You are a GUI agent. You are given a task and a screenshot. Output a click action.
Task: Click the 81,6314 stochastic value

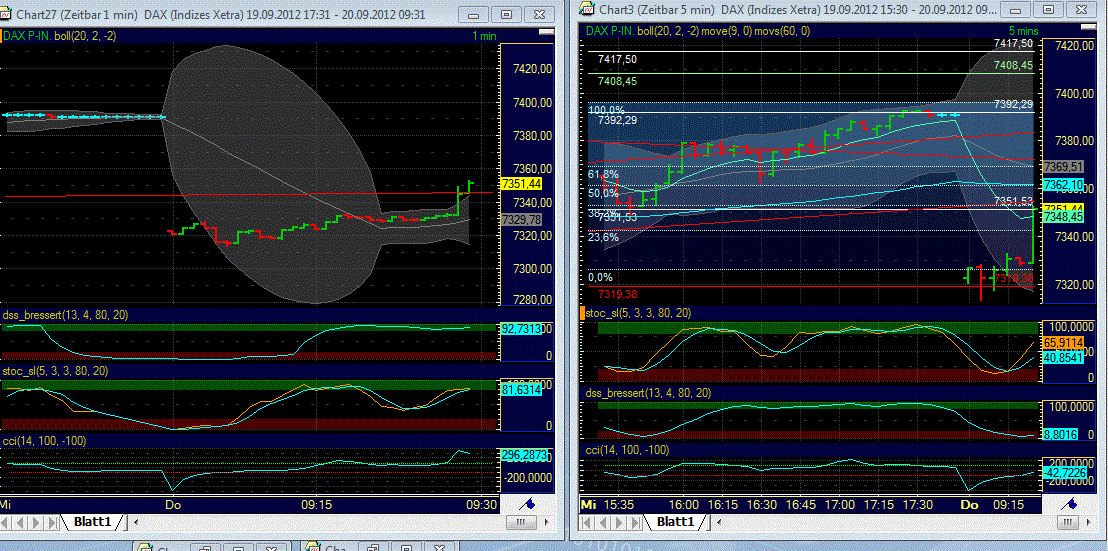[x=521, y=389]
